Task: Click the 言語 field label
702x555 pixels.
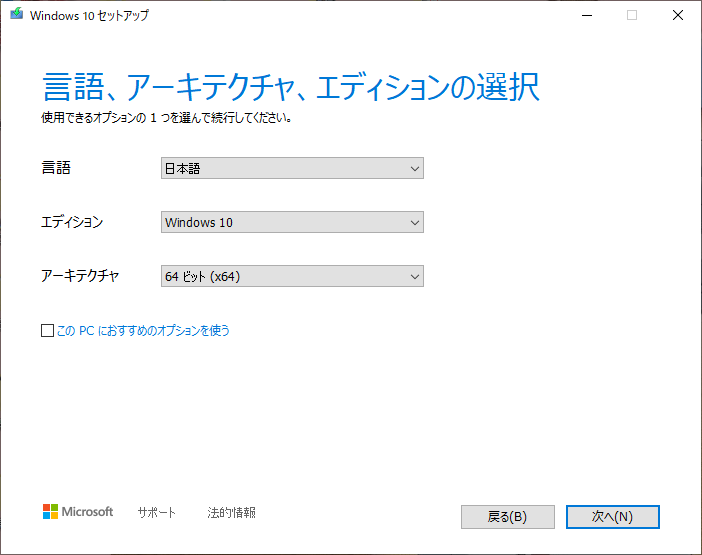Action: point(56,168)
